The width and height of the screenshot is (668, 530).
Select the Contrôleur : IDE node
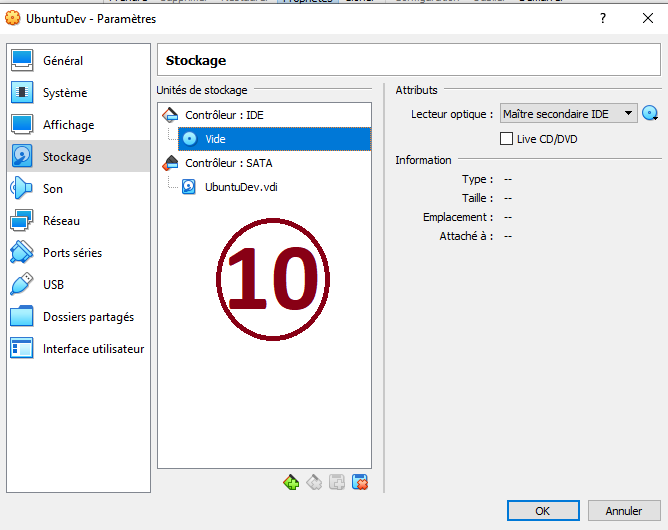[224, 115]
